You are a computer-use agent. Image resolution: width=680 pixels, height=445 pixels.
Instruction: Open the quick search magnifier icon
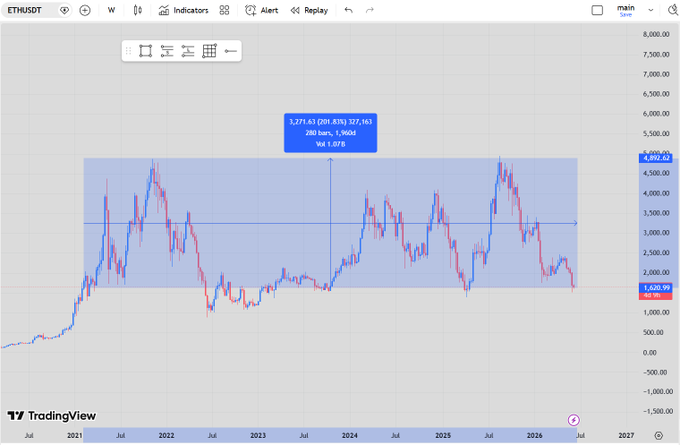click(672, 10)
